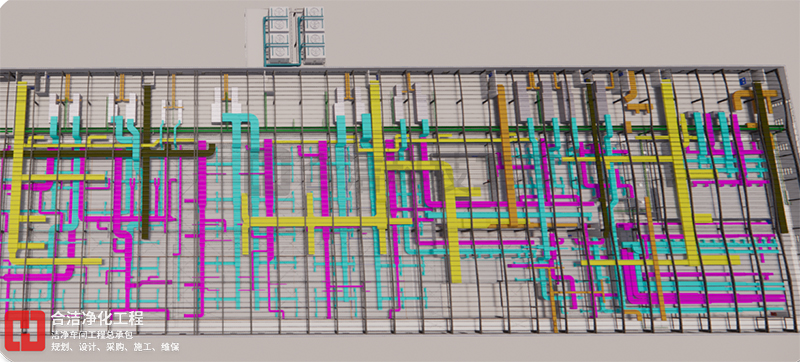Select the left rooftop air handling unit stack
Screen dimensions: 800x362
click(x=279, y=35)
